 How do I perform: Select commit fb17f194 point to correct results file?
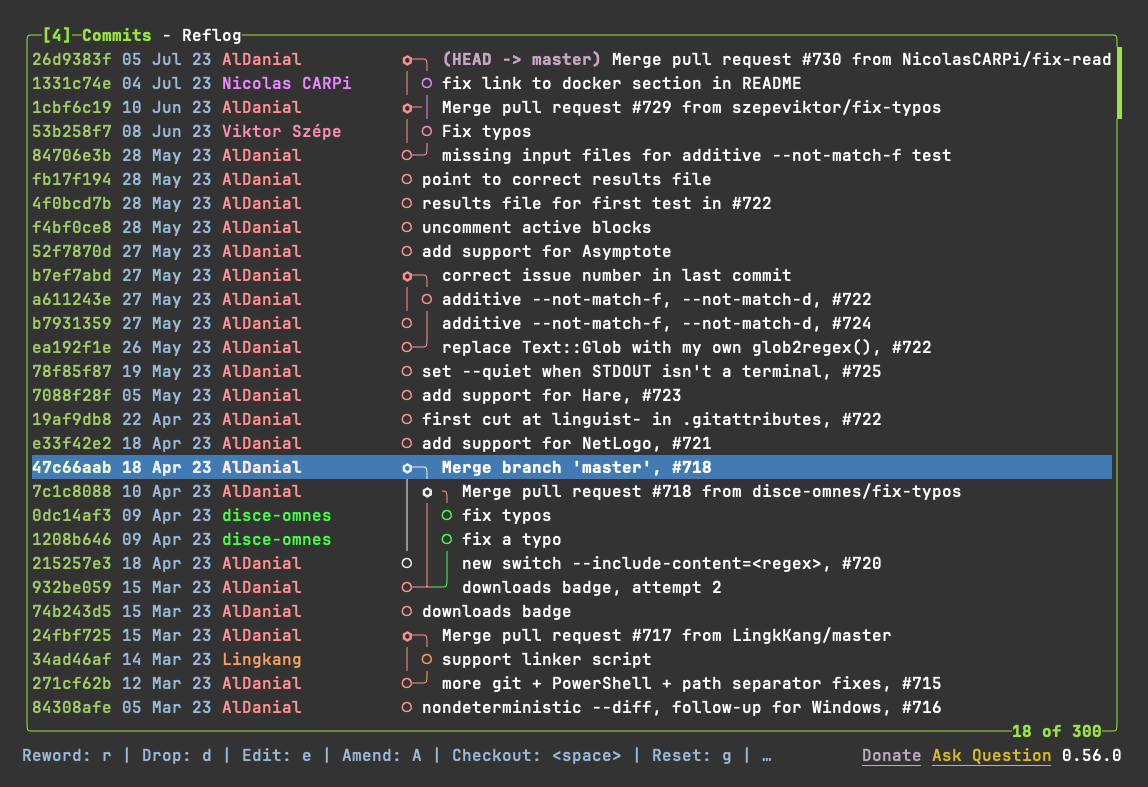[572, 179]
